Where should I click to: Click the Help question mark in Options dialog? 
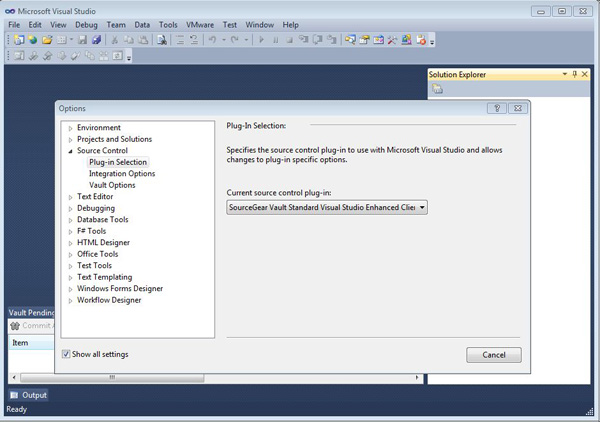(497, 108)
